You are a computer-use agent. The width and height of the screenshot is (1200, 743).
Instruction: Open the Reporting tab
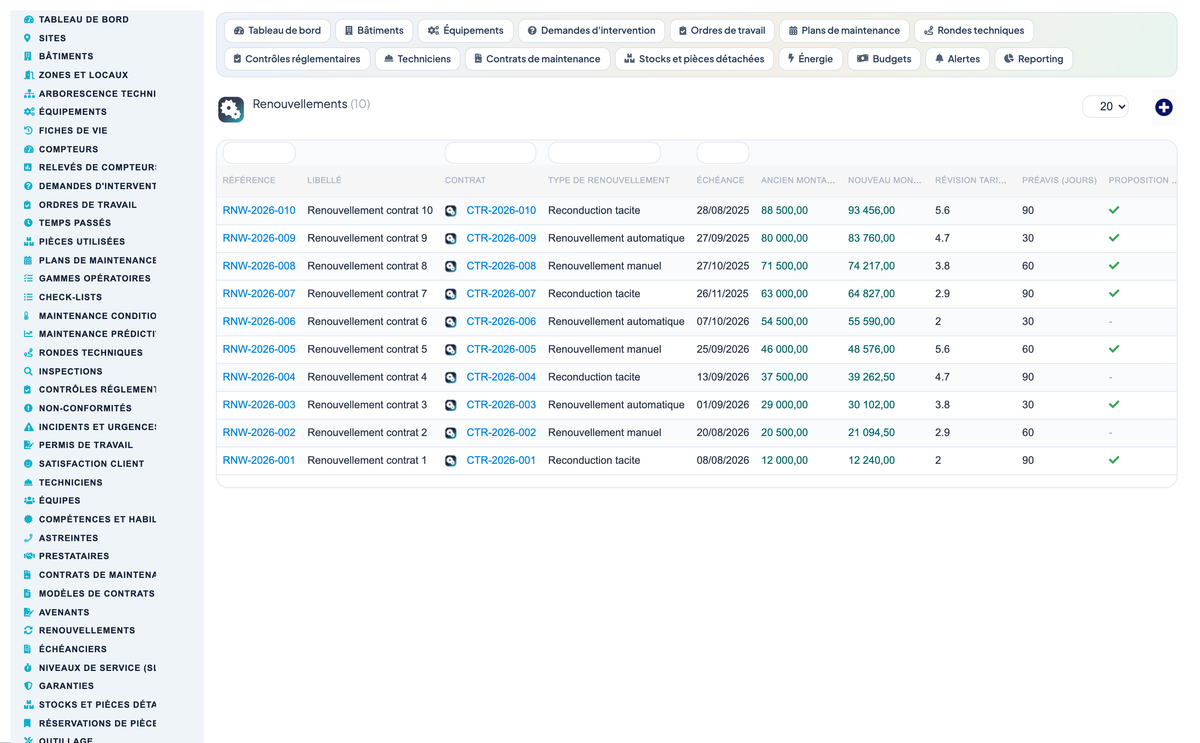(1033, 59)
